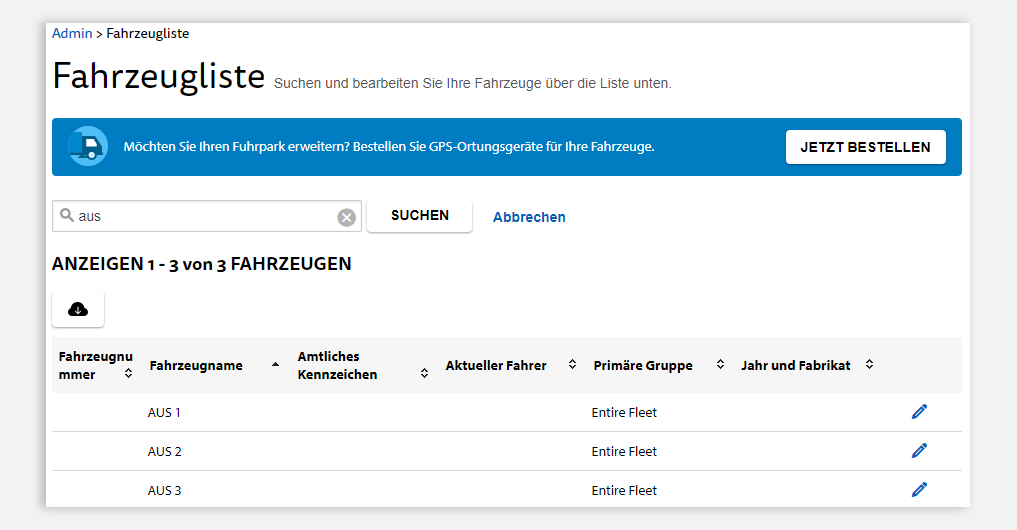The image size is (1017, 530).
Task: Select the AUS 3 vehicle name
Action: tap(165, 490)
